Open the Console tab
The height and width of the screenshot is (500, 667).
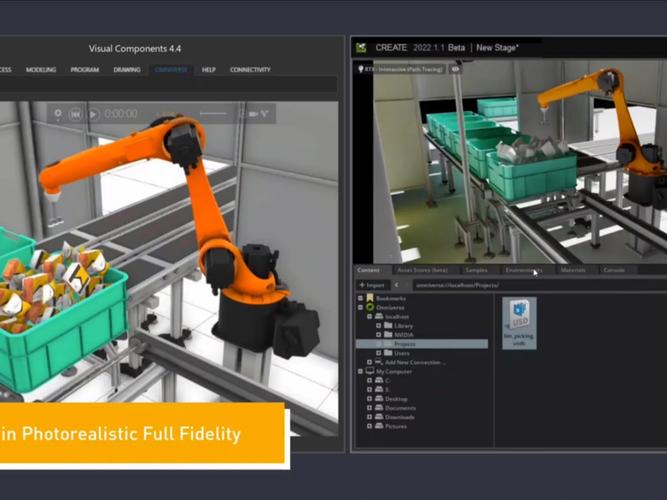(614, 270)
